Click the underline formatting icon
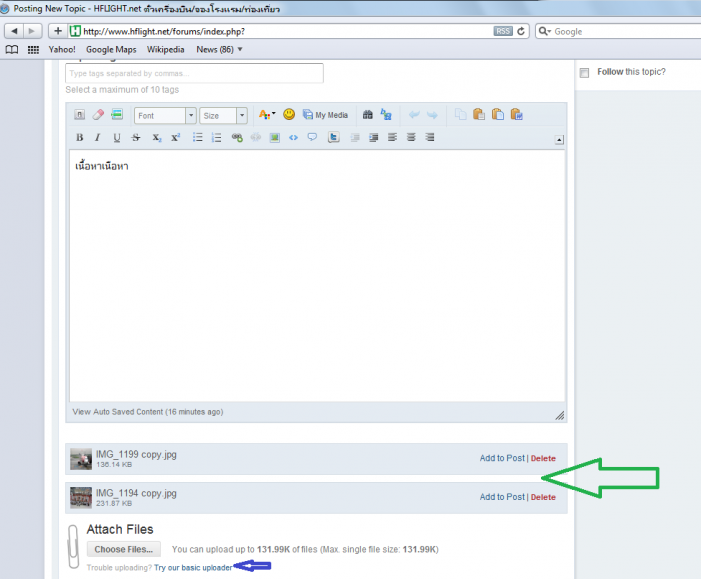 117,138
